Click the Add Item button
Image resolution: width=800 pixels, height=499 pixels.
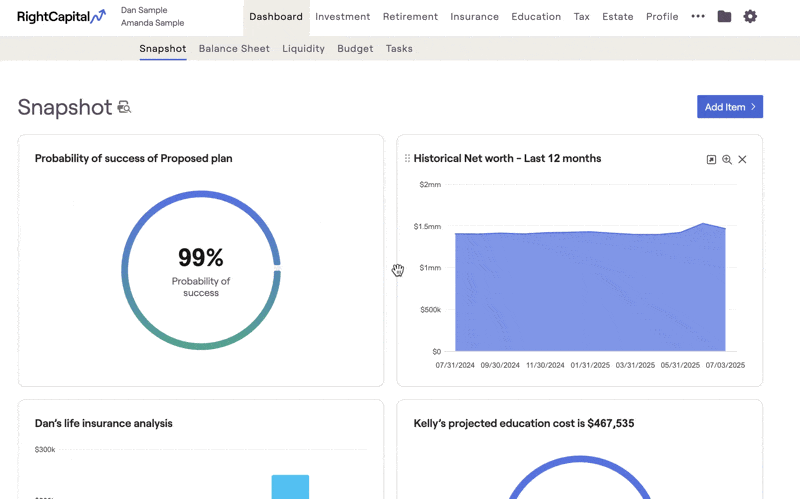click(730, 107)
